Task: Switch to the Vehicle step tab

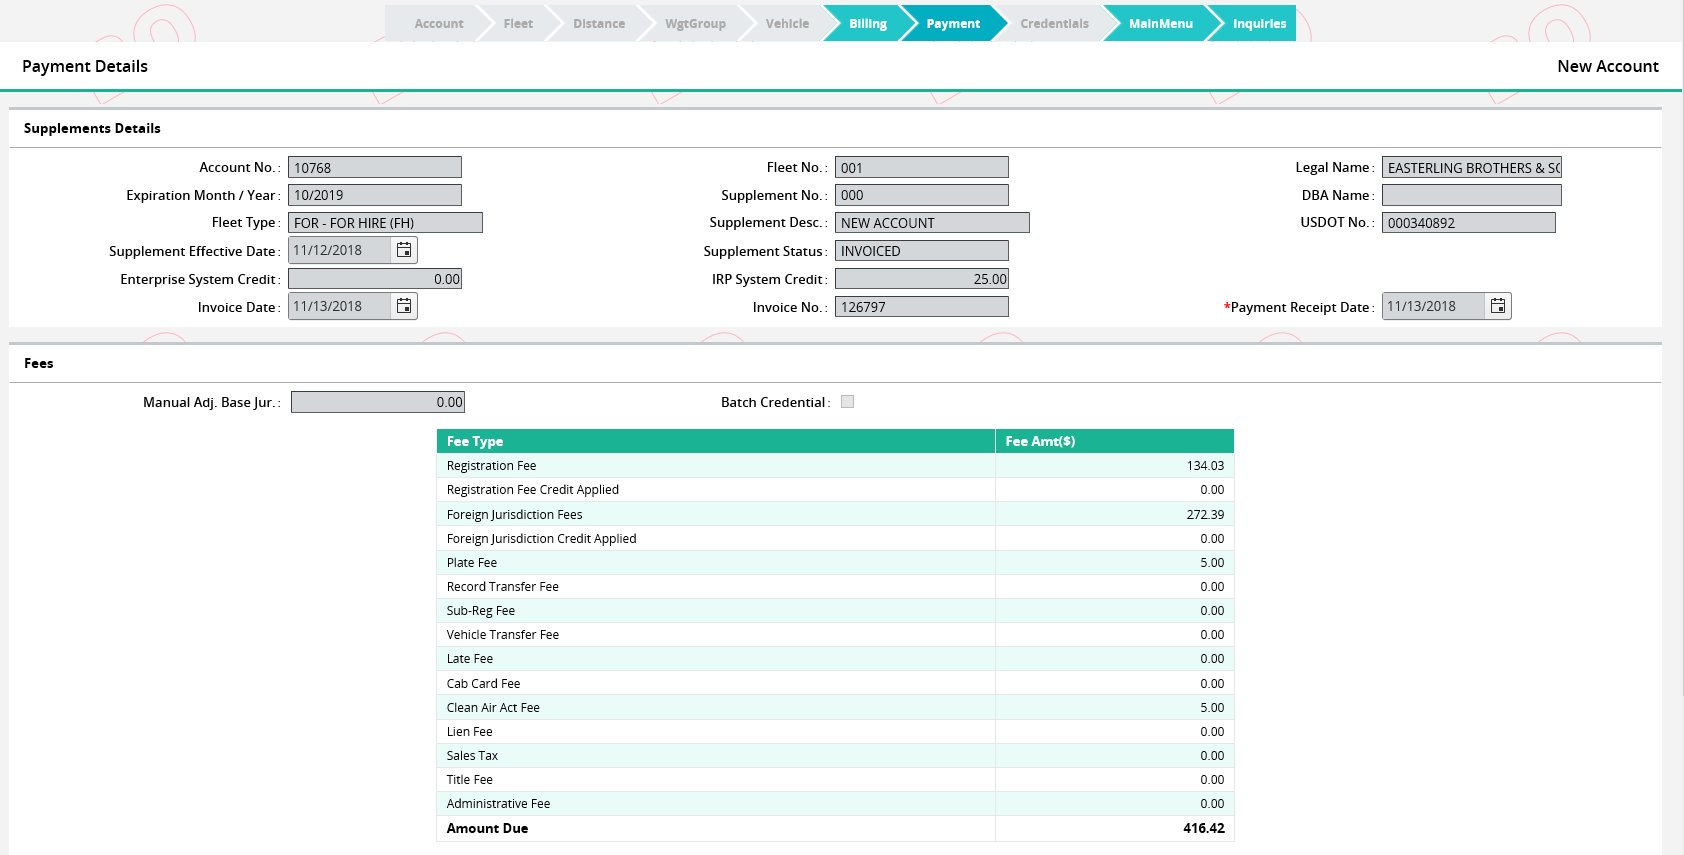Action: (787, 23)
